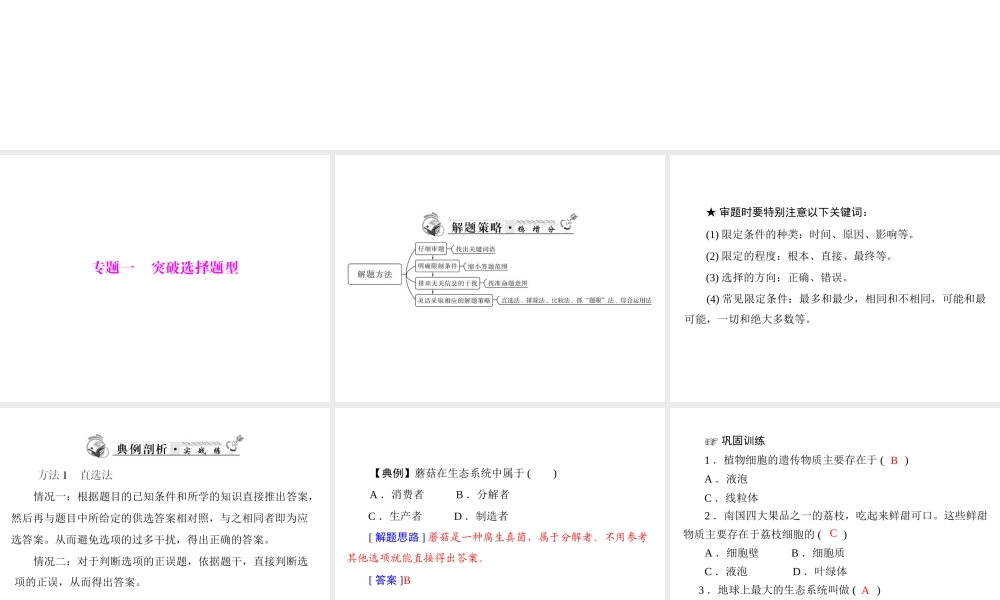Screen dimensions: 1000x600
Task: Click the blue '[解题思路]' label
Action: [x=397, y=538]
